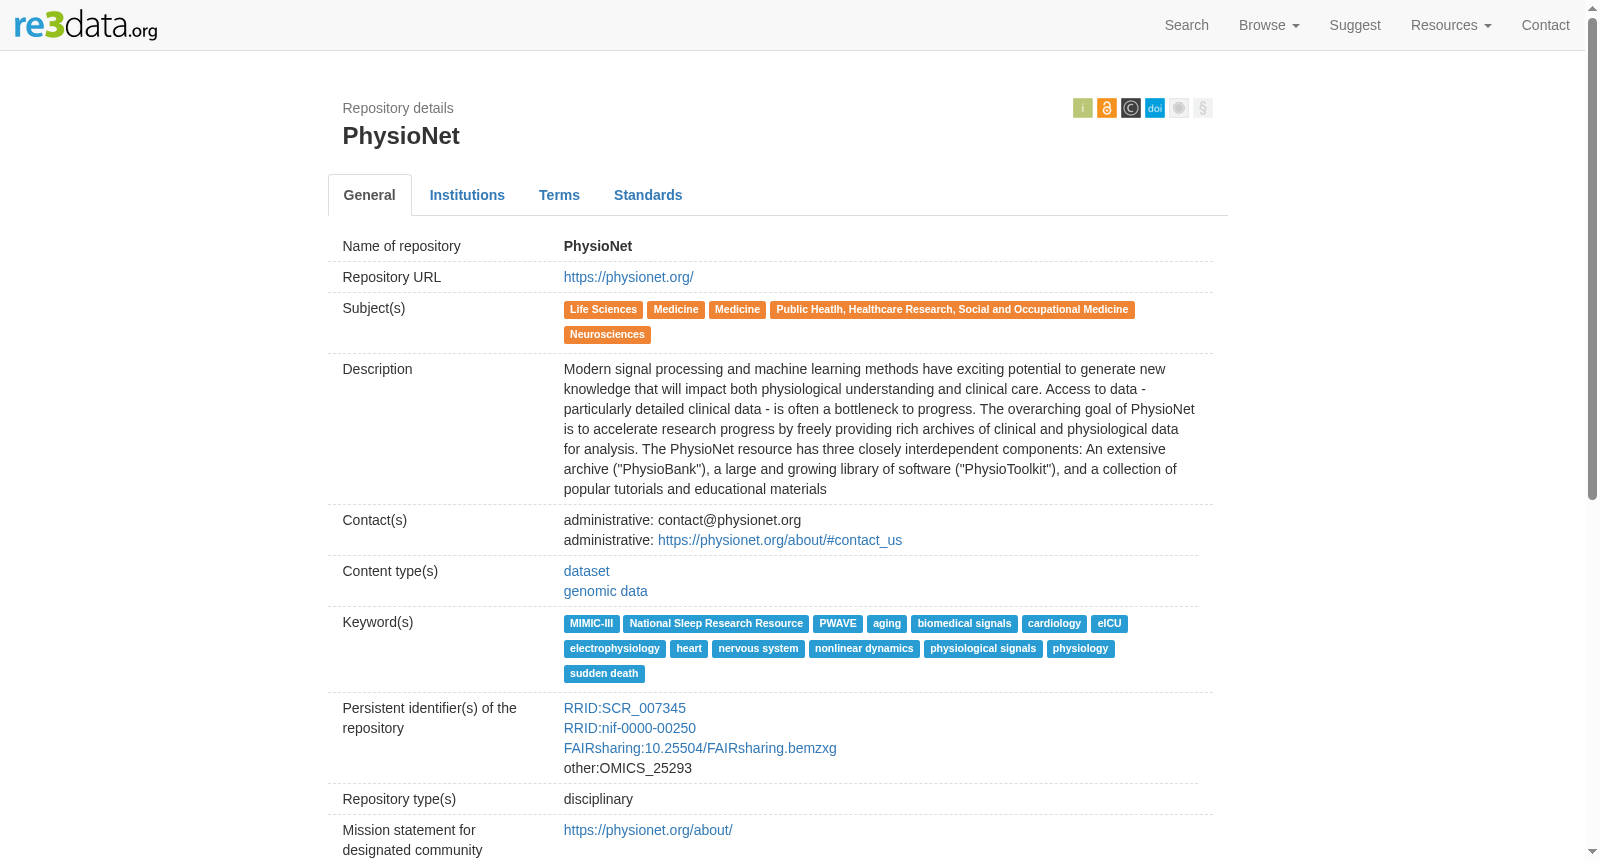The width and height of the screenshot is (1600, 861).
Task: Open the RRID:SCR_007345 identifier link
Action: pyautogui.click(x=625, y=708)
